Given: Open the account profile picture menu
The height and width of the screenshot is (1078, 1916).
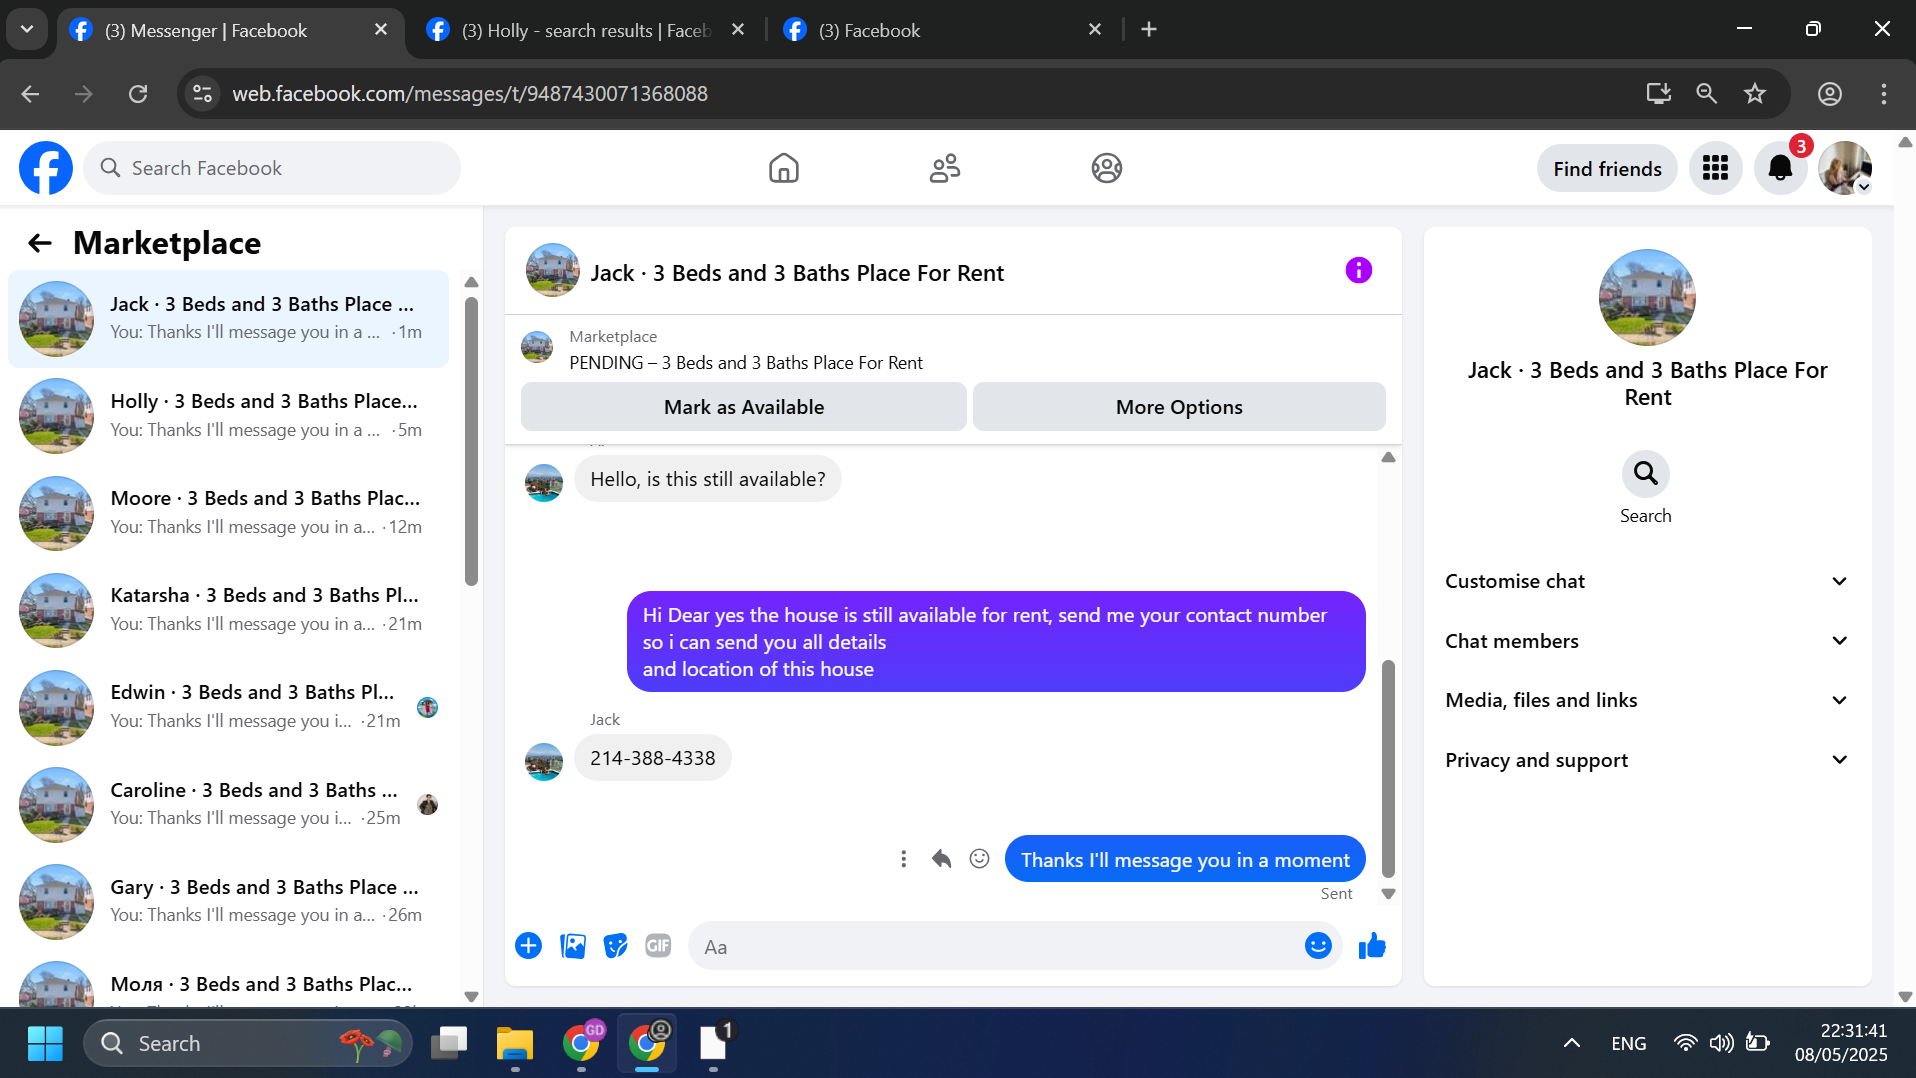Looking at the screenshot, I should pyautogui.click(x=1845, y=168).
